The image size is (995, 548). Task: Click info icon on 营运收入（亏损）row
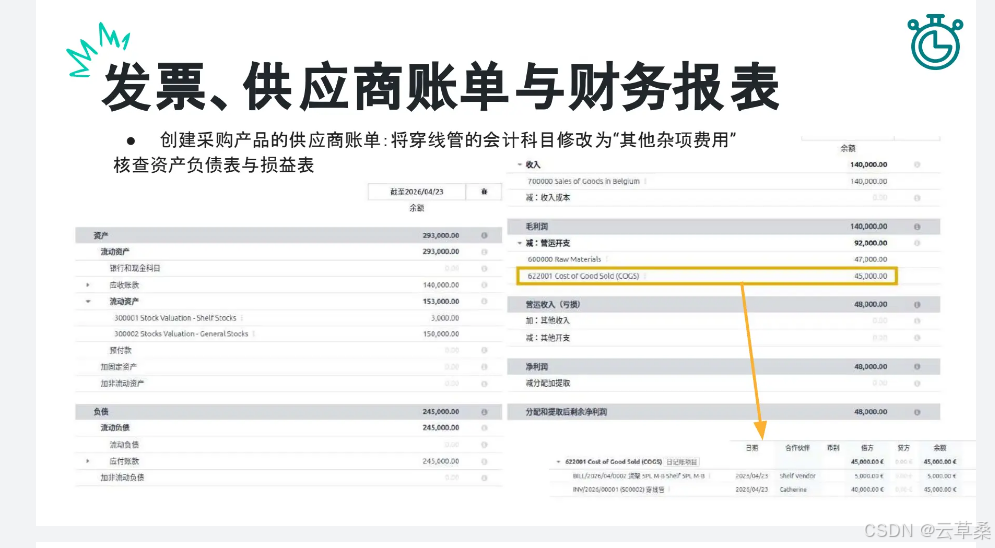pyautogui.click(x=917, y=304)
